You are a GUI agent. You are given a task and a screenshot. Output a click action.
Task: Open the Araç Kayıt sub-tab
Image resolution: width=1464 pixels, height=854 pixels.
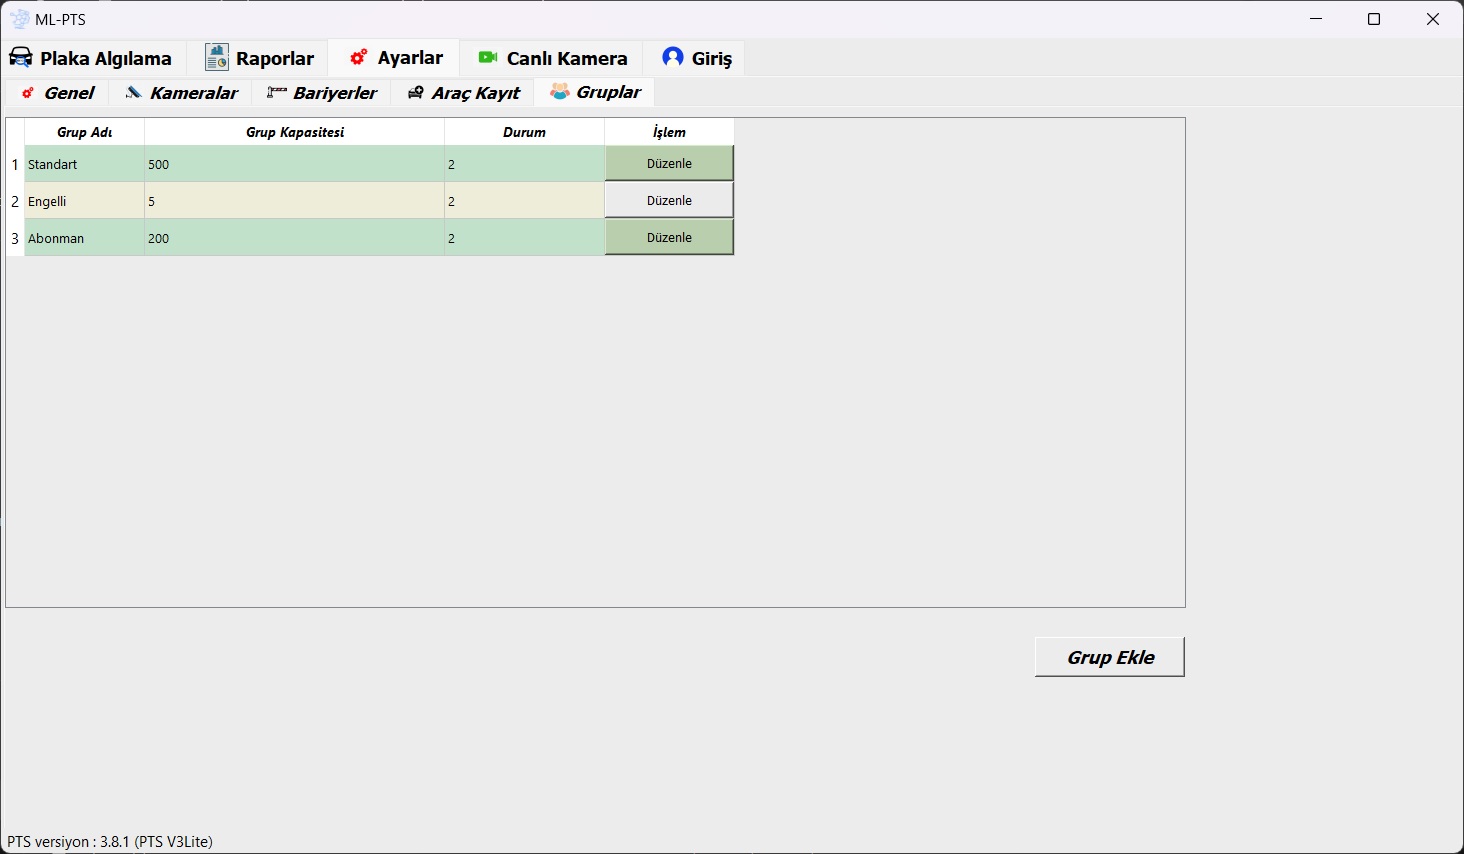pos(464,92)
